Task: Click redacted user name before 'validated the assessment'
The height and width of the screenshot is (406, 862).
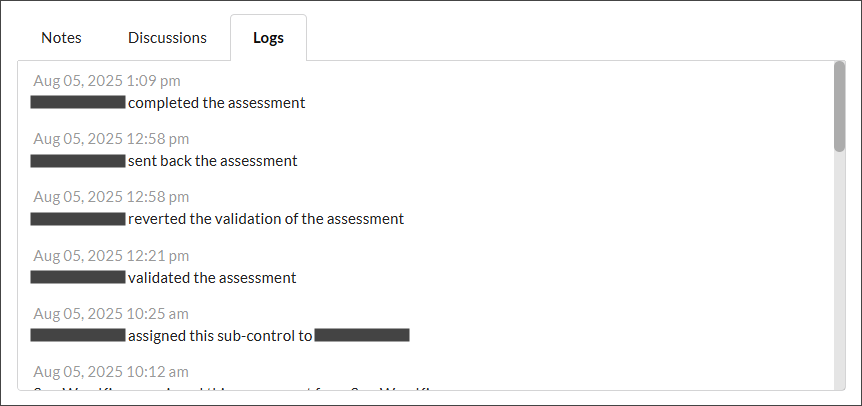Action: 78,278
